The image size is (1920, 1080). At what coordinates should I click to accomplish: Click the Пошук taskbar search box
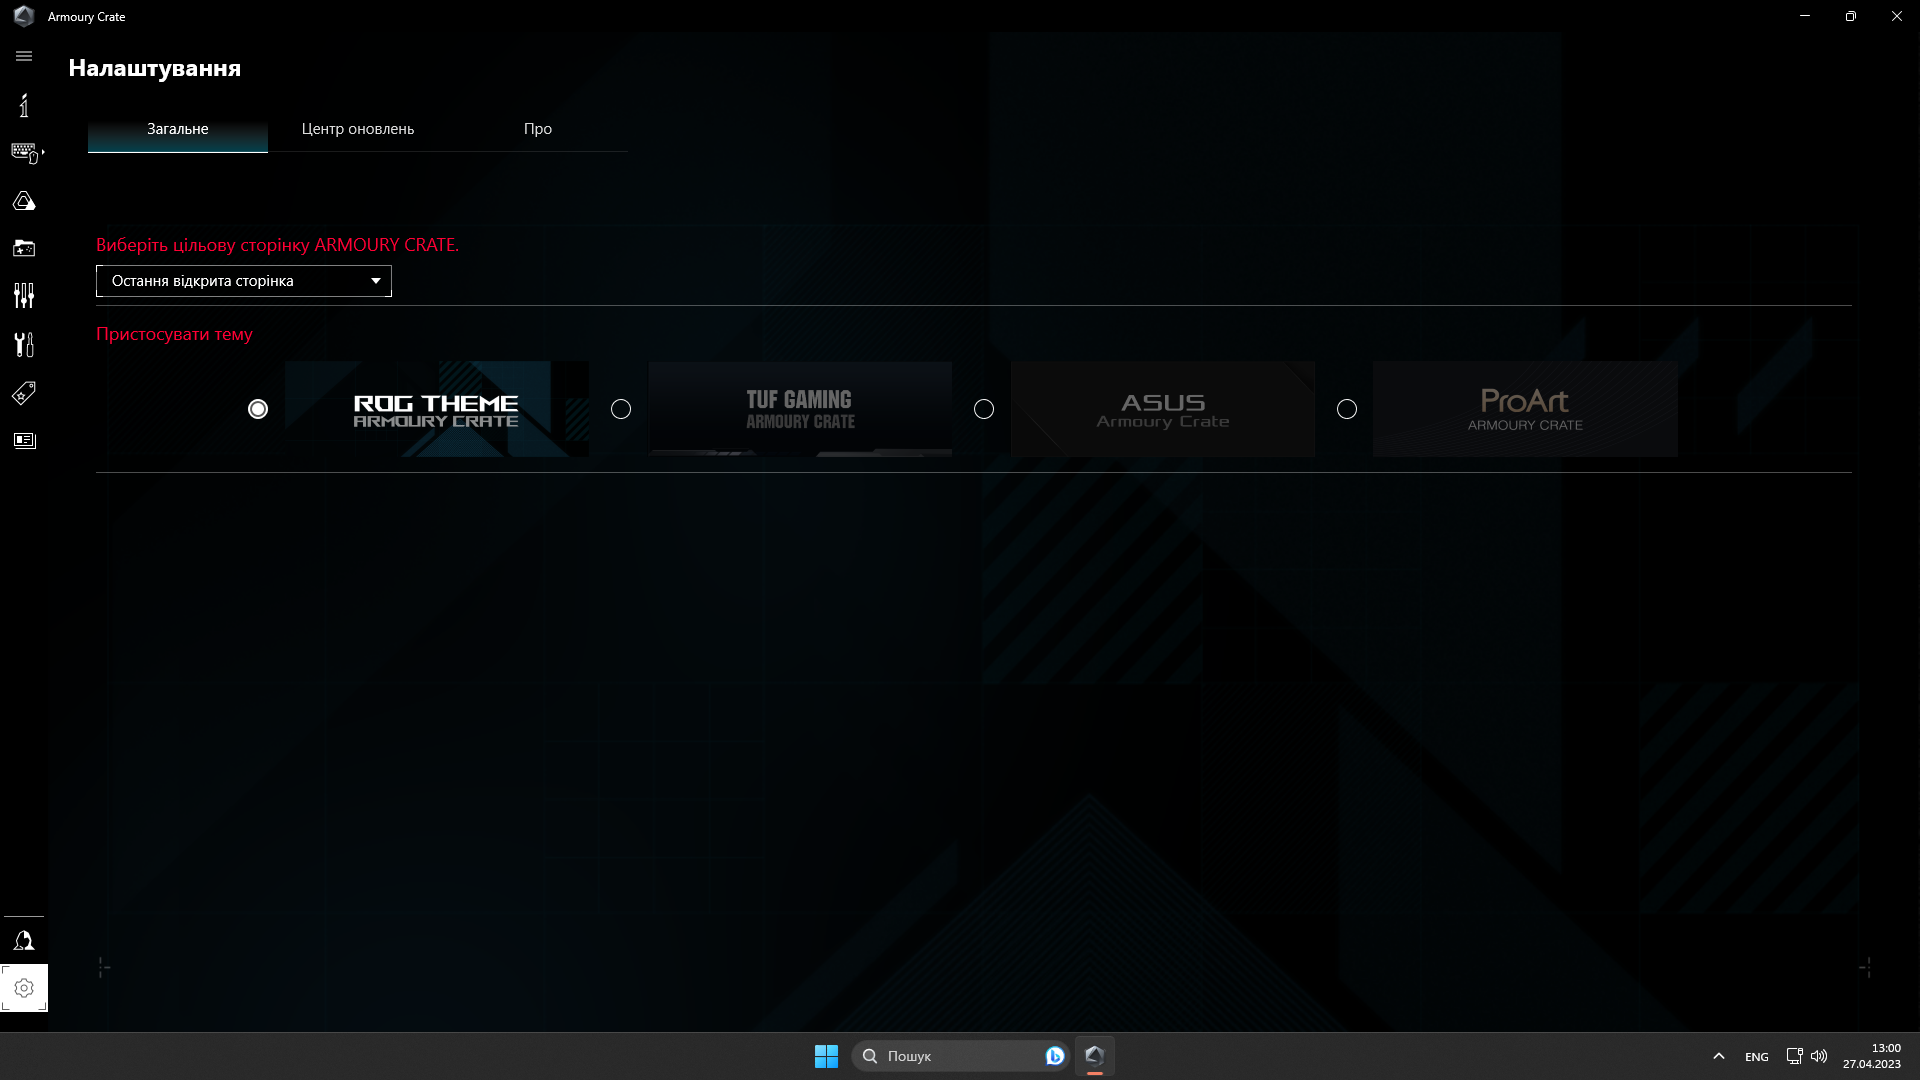point(960,1056)
